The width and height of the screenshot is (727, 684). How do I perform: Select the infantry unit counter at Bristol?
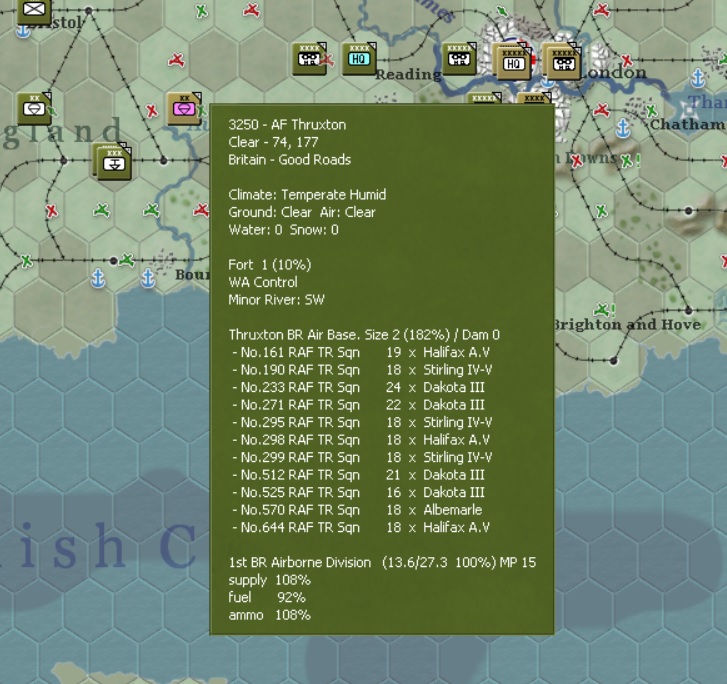coord(34,11)
